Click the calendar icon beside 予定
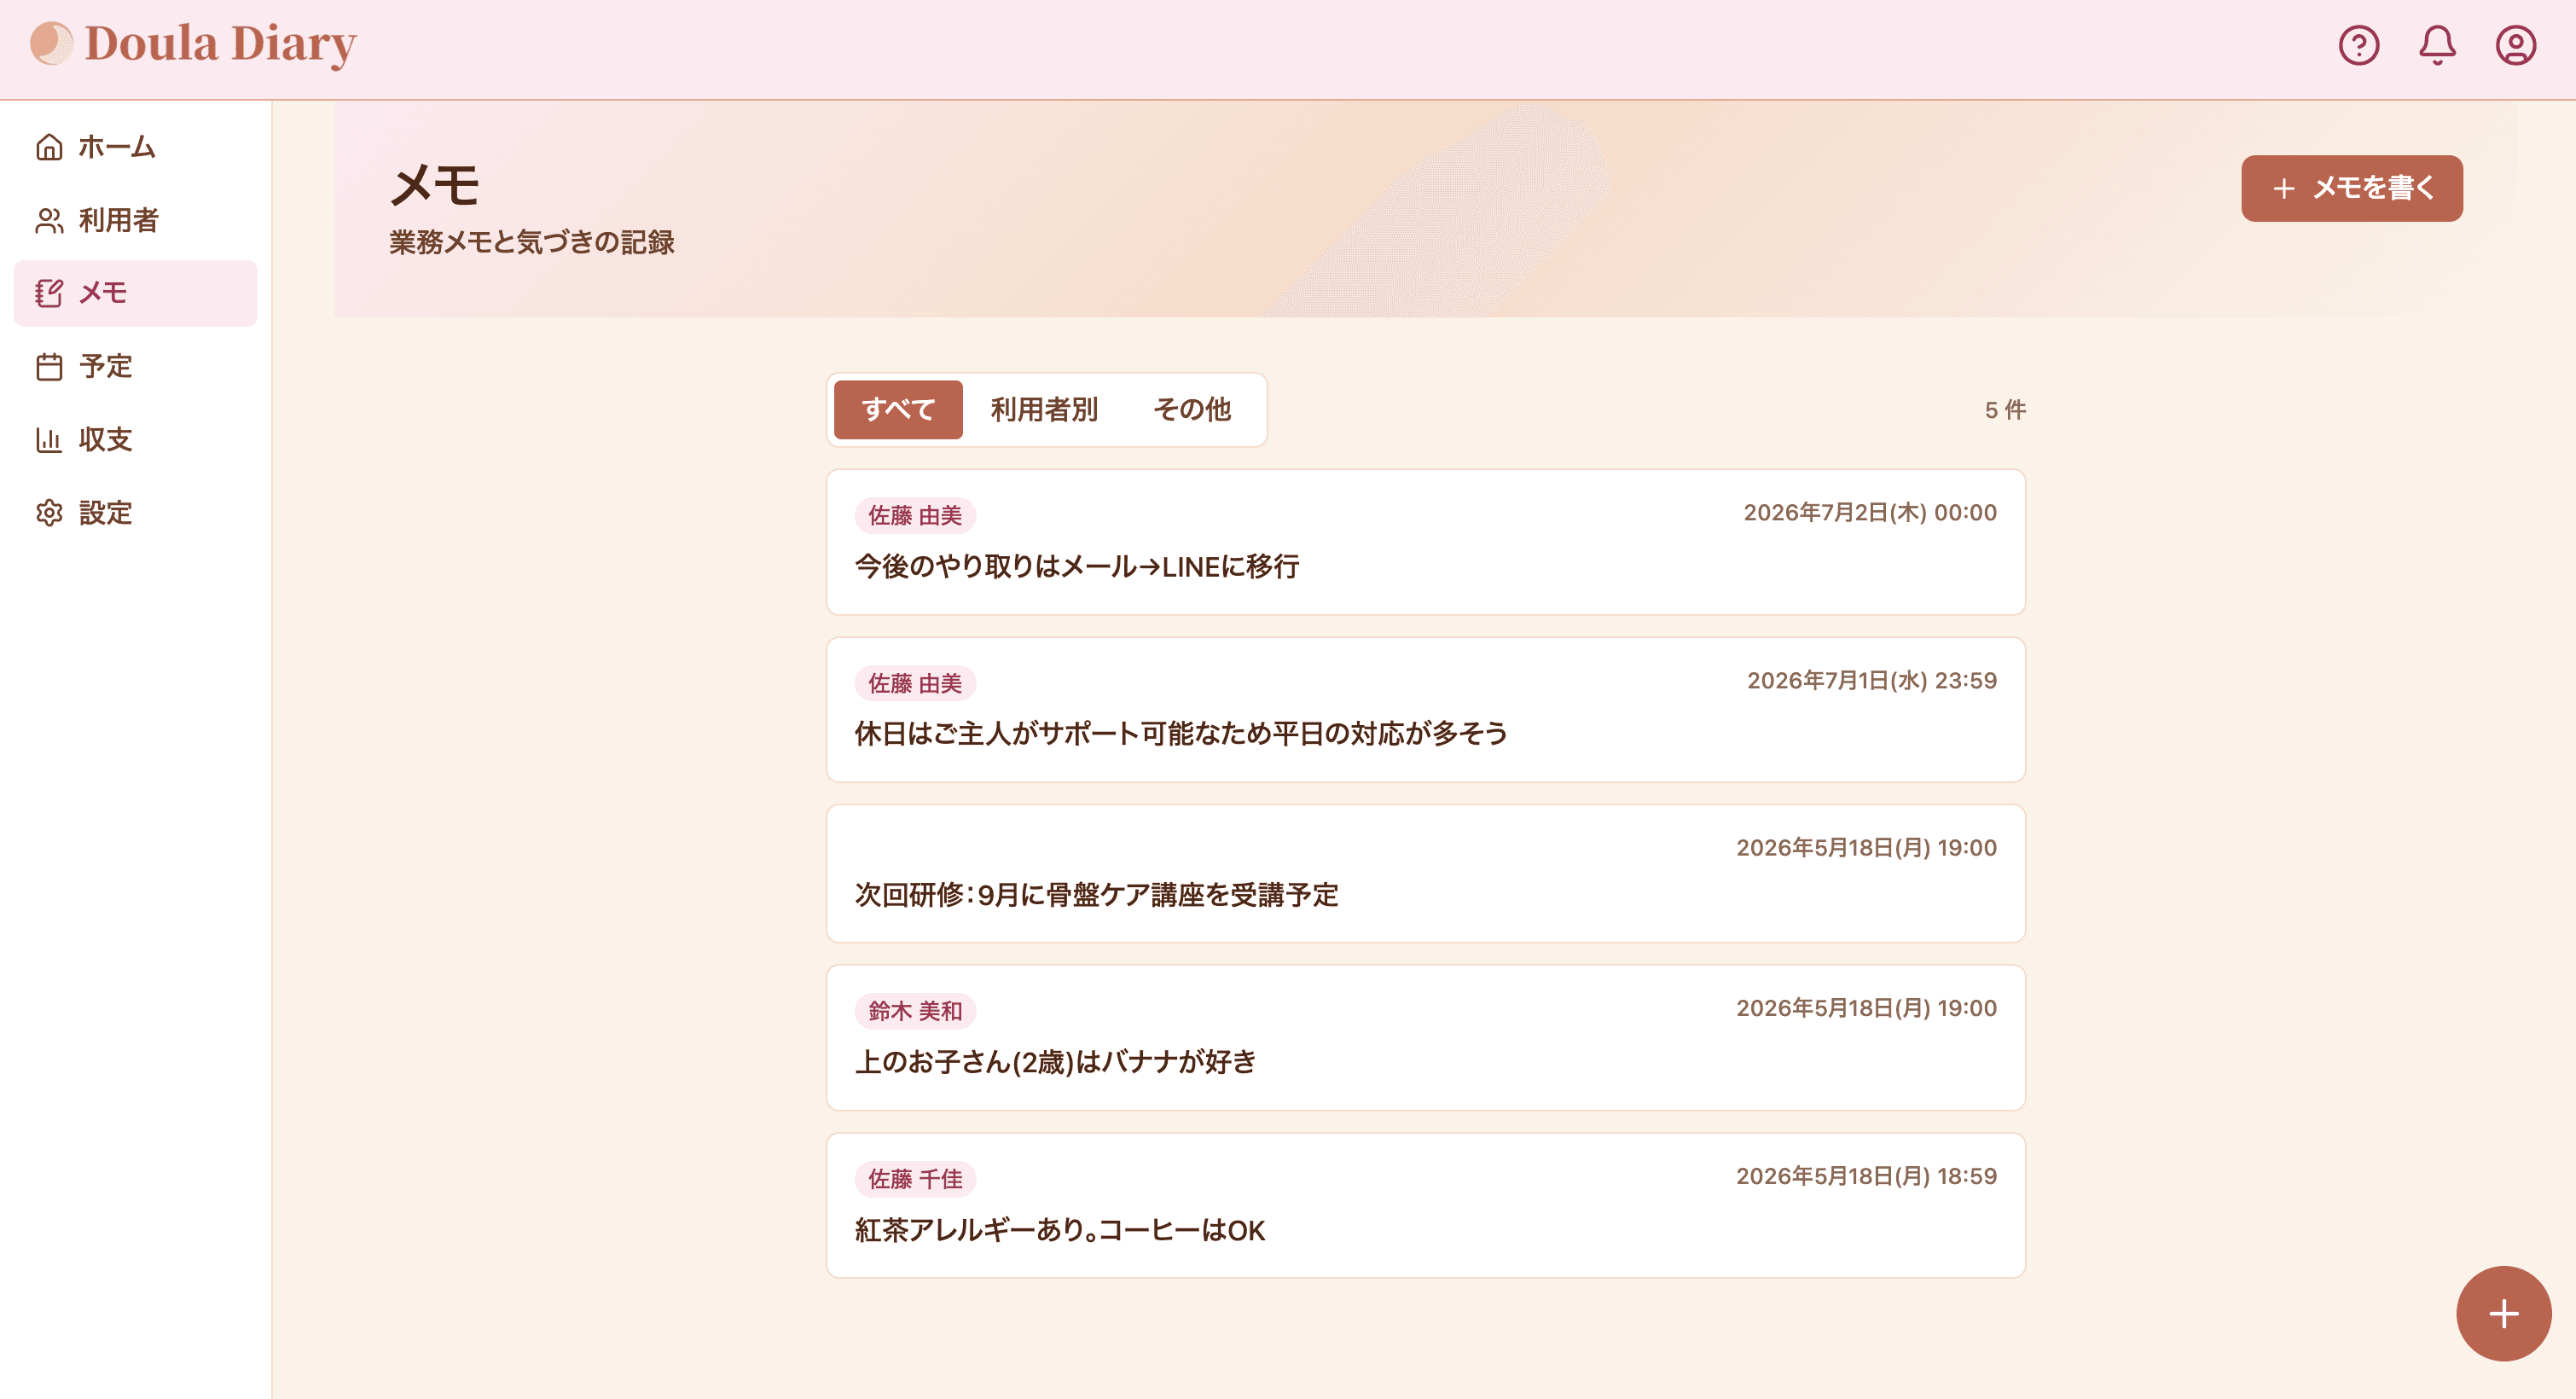Image resolution: width=2576 pixels, height=1399 pixels. pos(49,367)
